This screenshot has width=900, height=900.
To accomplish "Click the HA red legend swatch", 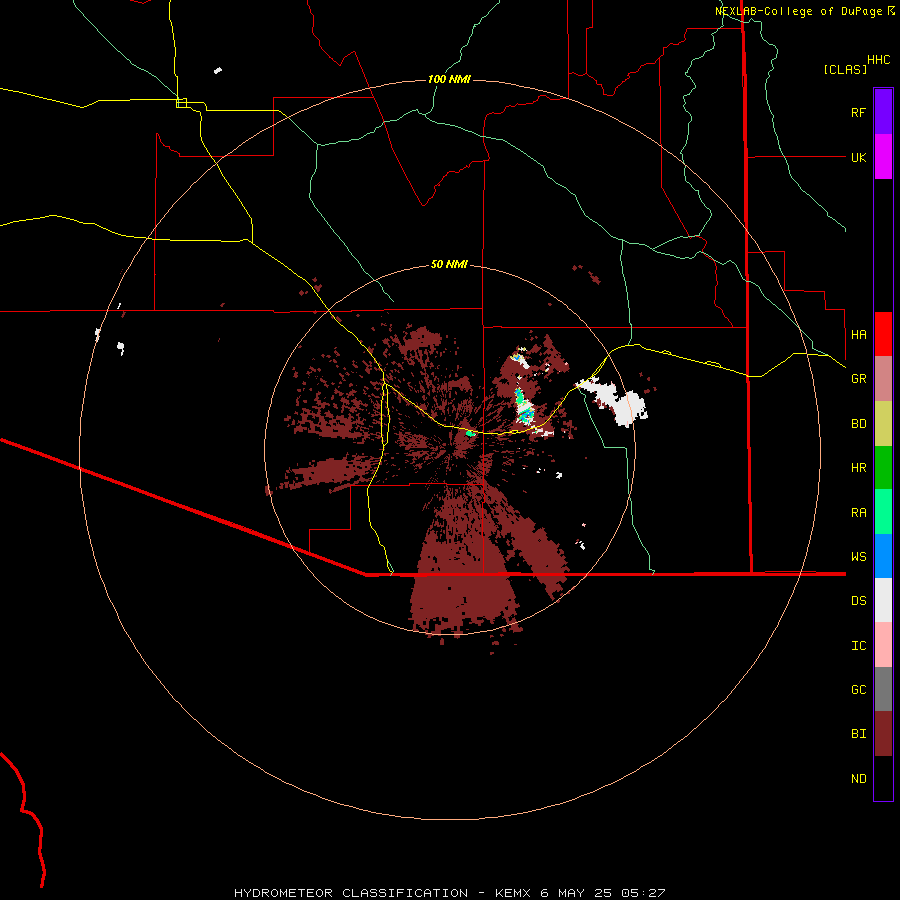I will (x=883, y=334).
